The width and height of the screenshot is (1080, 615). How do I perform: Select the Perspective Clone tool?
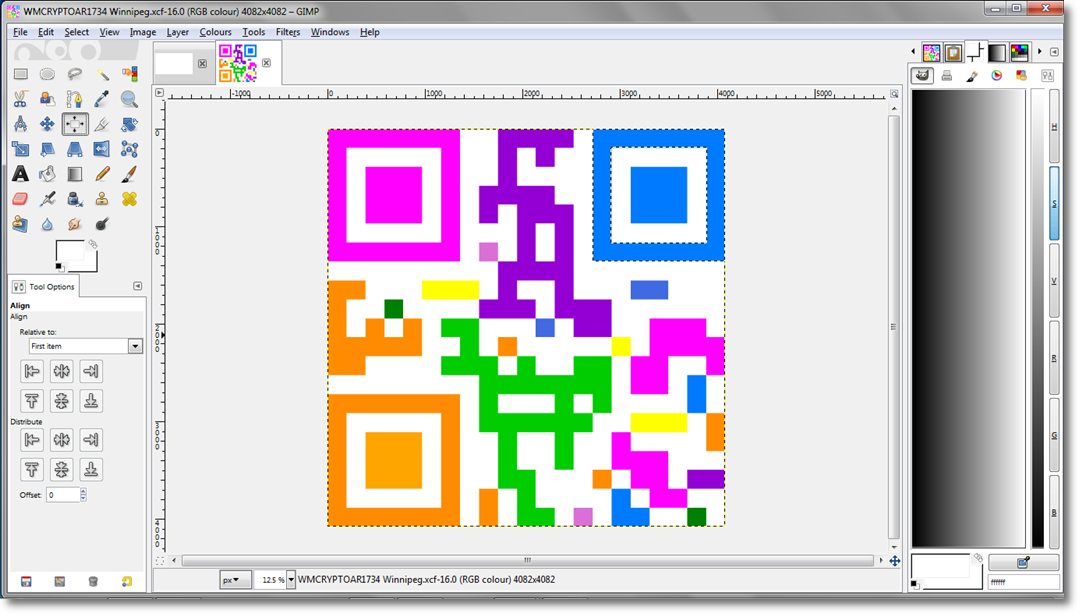[21, 224]
